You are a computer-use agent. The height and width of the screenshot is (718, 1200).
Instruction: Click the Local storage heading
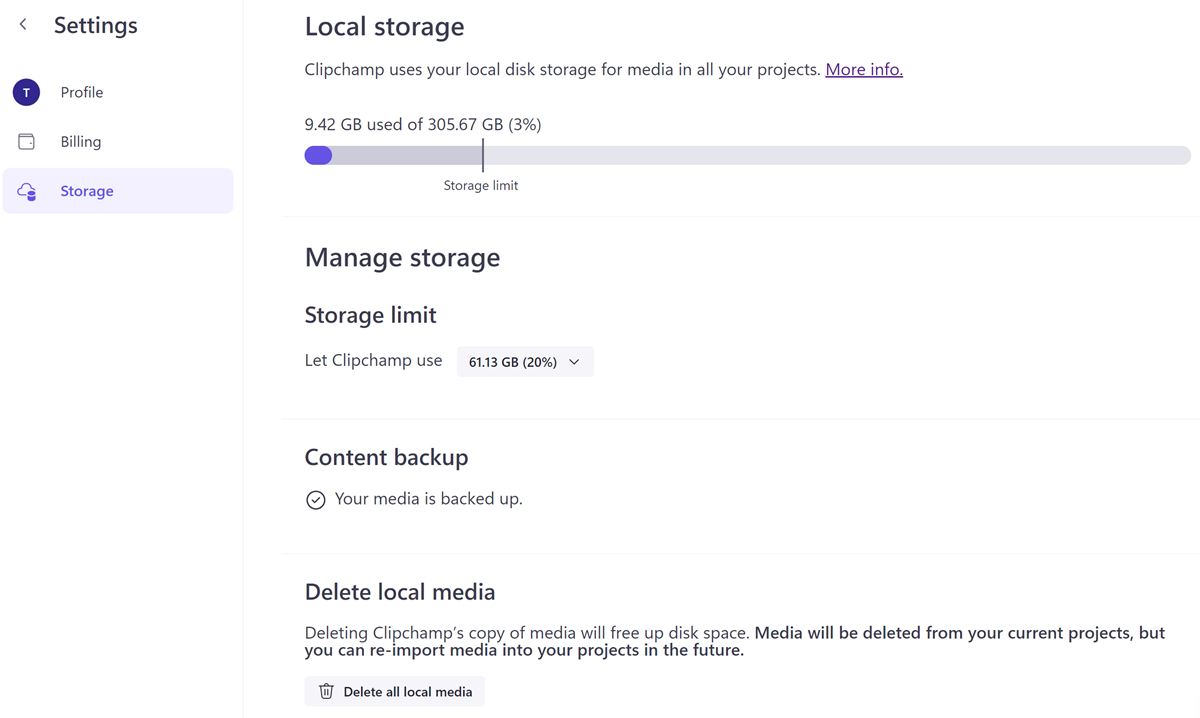point(384,26)
